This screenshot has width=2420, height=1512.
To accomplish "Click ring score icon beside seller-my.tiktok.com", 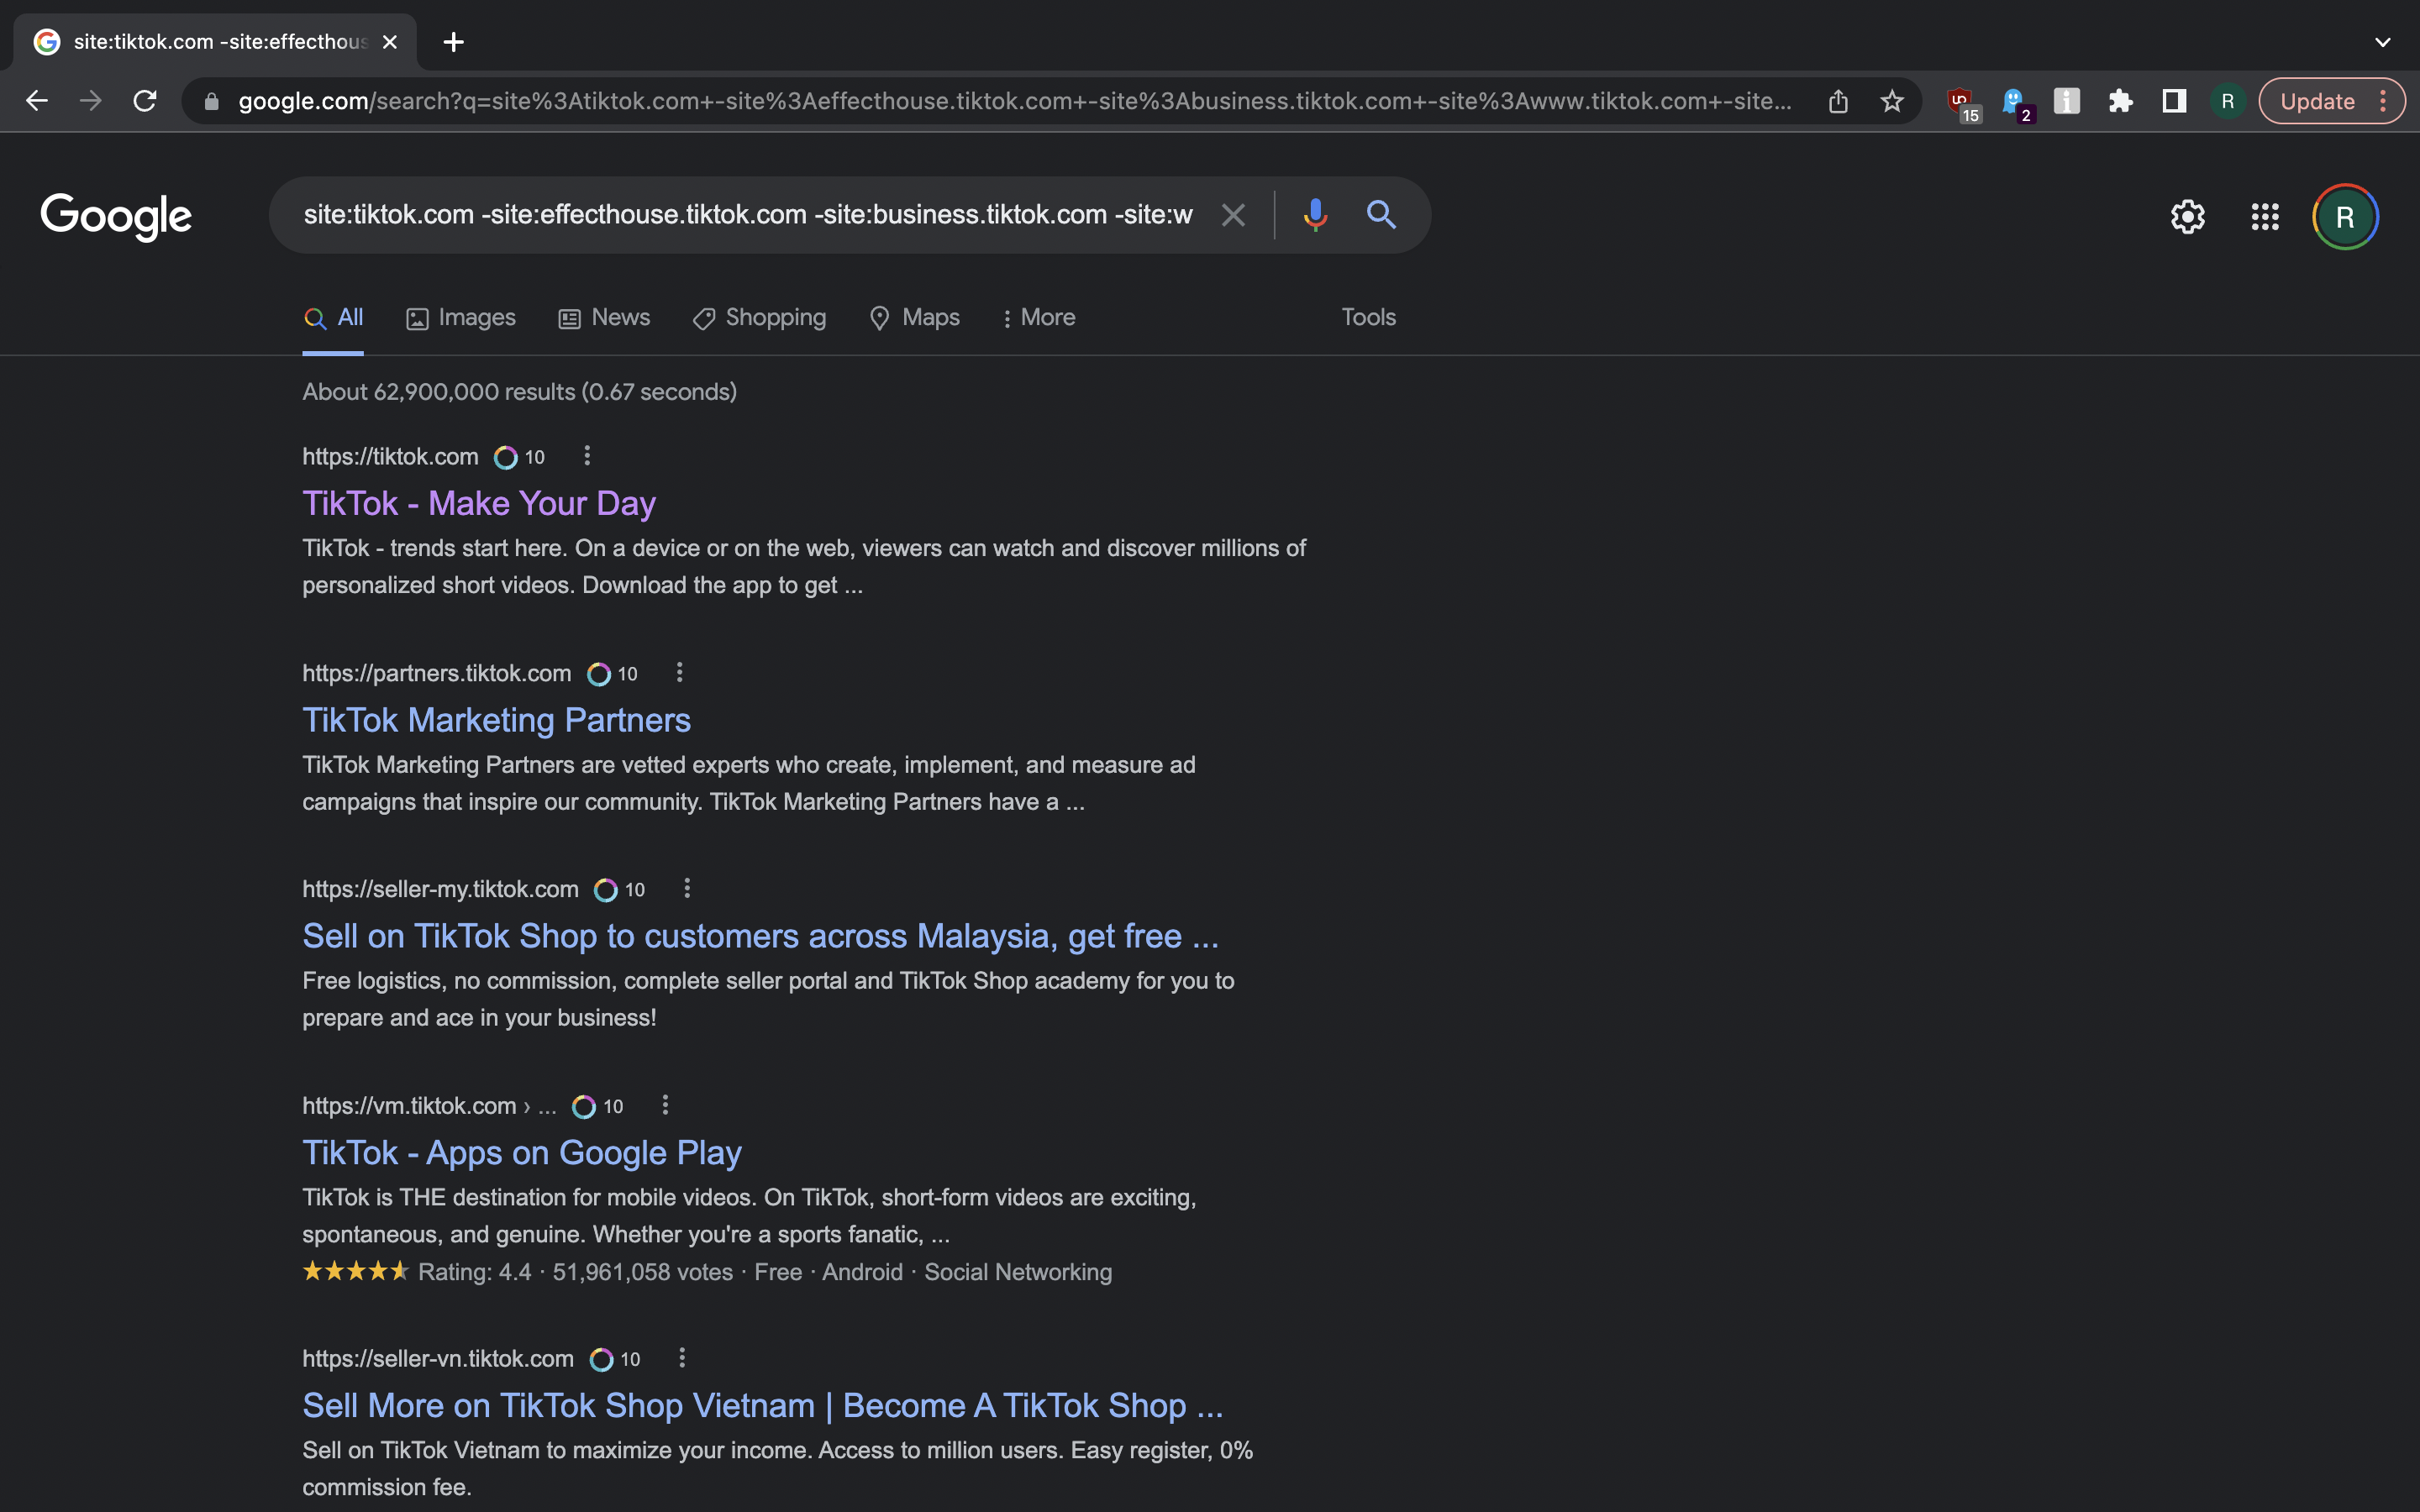I will [606, 890].
